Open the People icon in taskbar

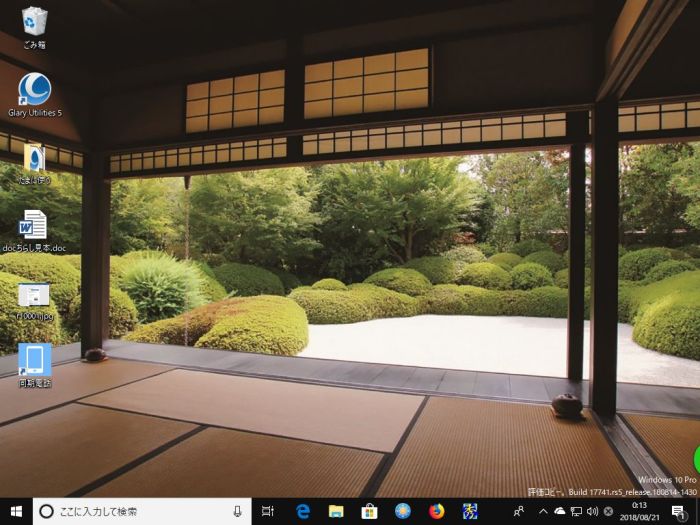pos(519,511)
